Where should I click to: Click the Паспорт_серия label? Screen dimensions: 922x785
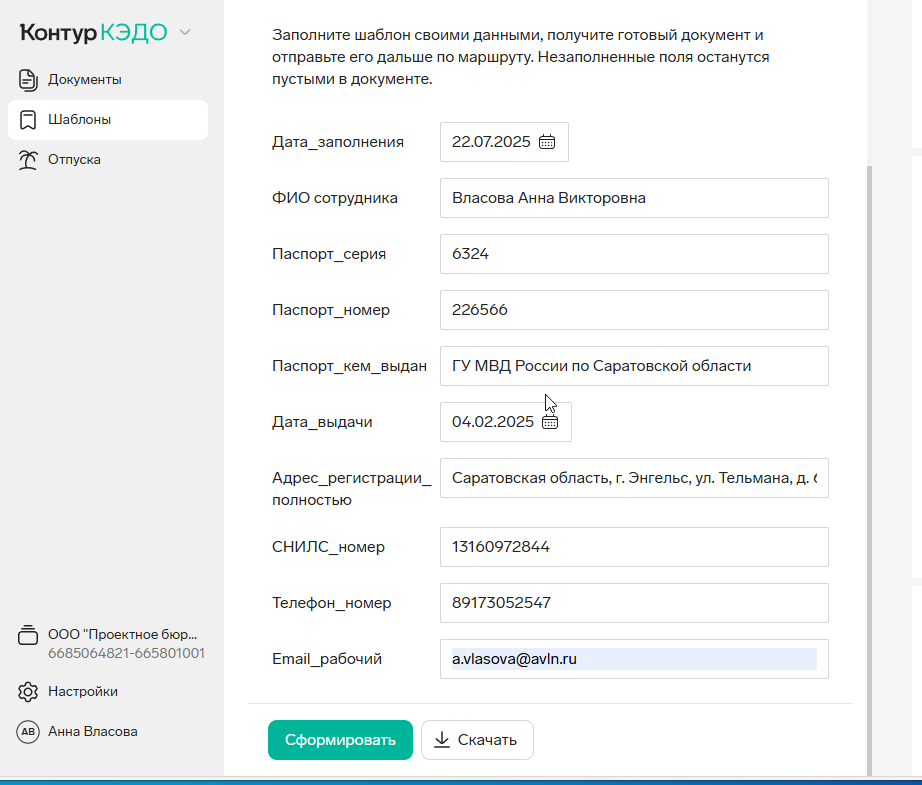pos(329,254)
